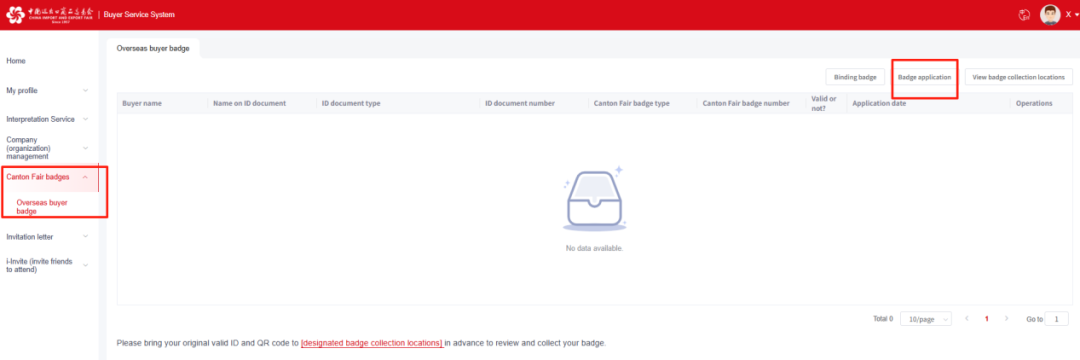Image resolution: width=1080 pixels, height=360 pixels.
Task: Click the Buyer name column header
Action: [x=142, y=103]
